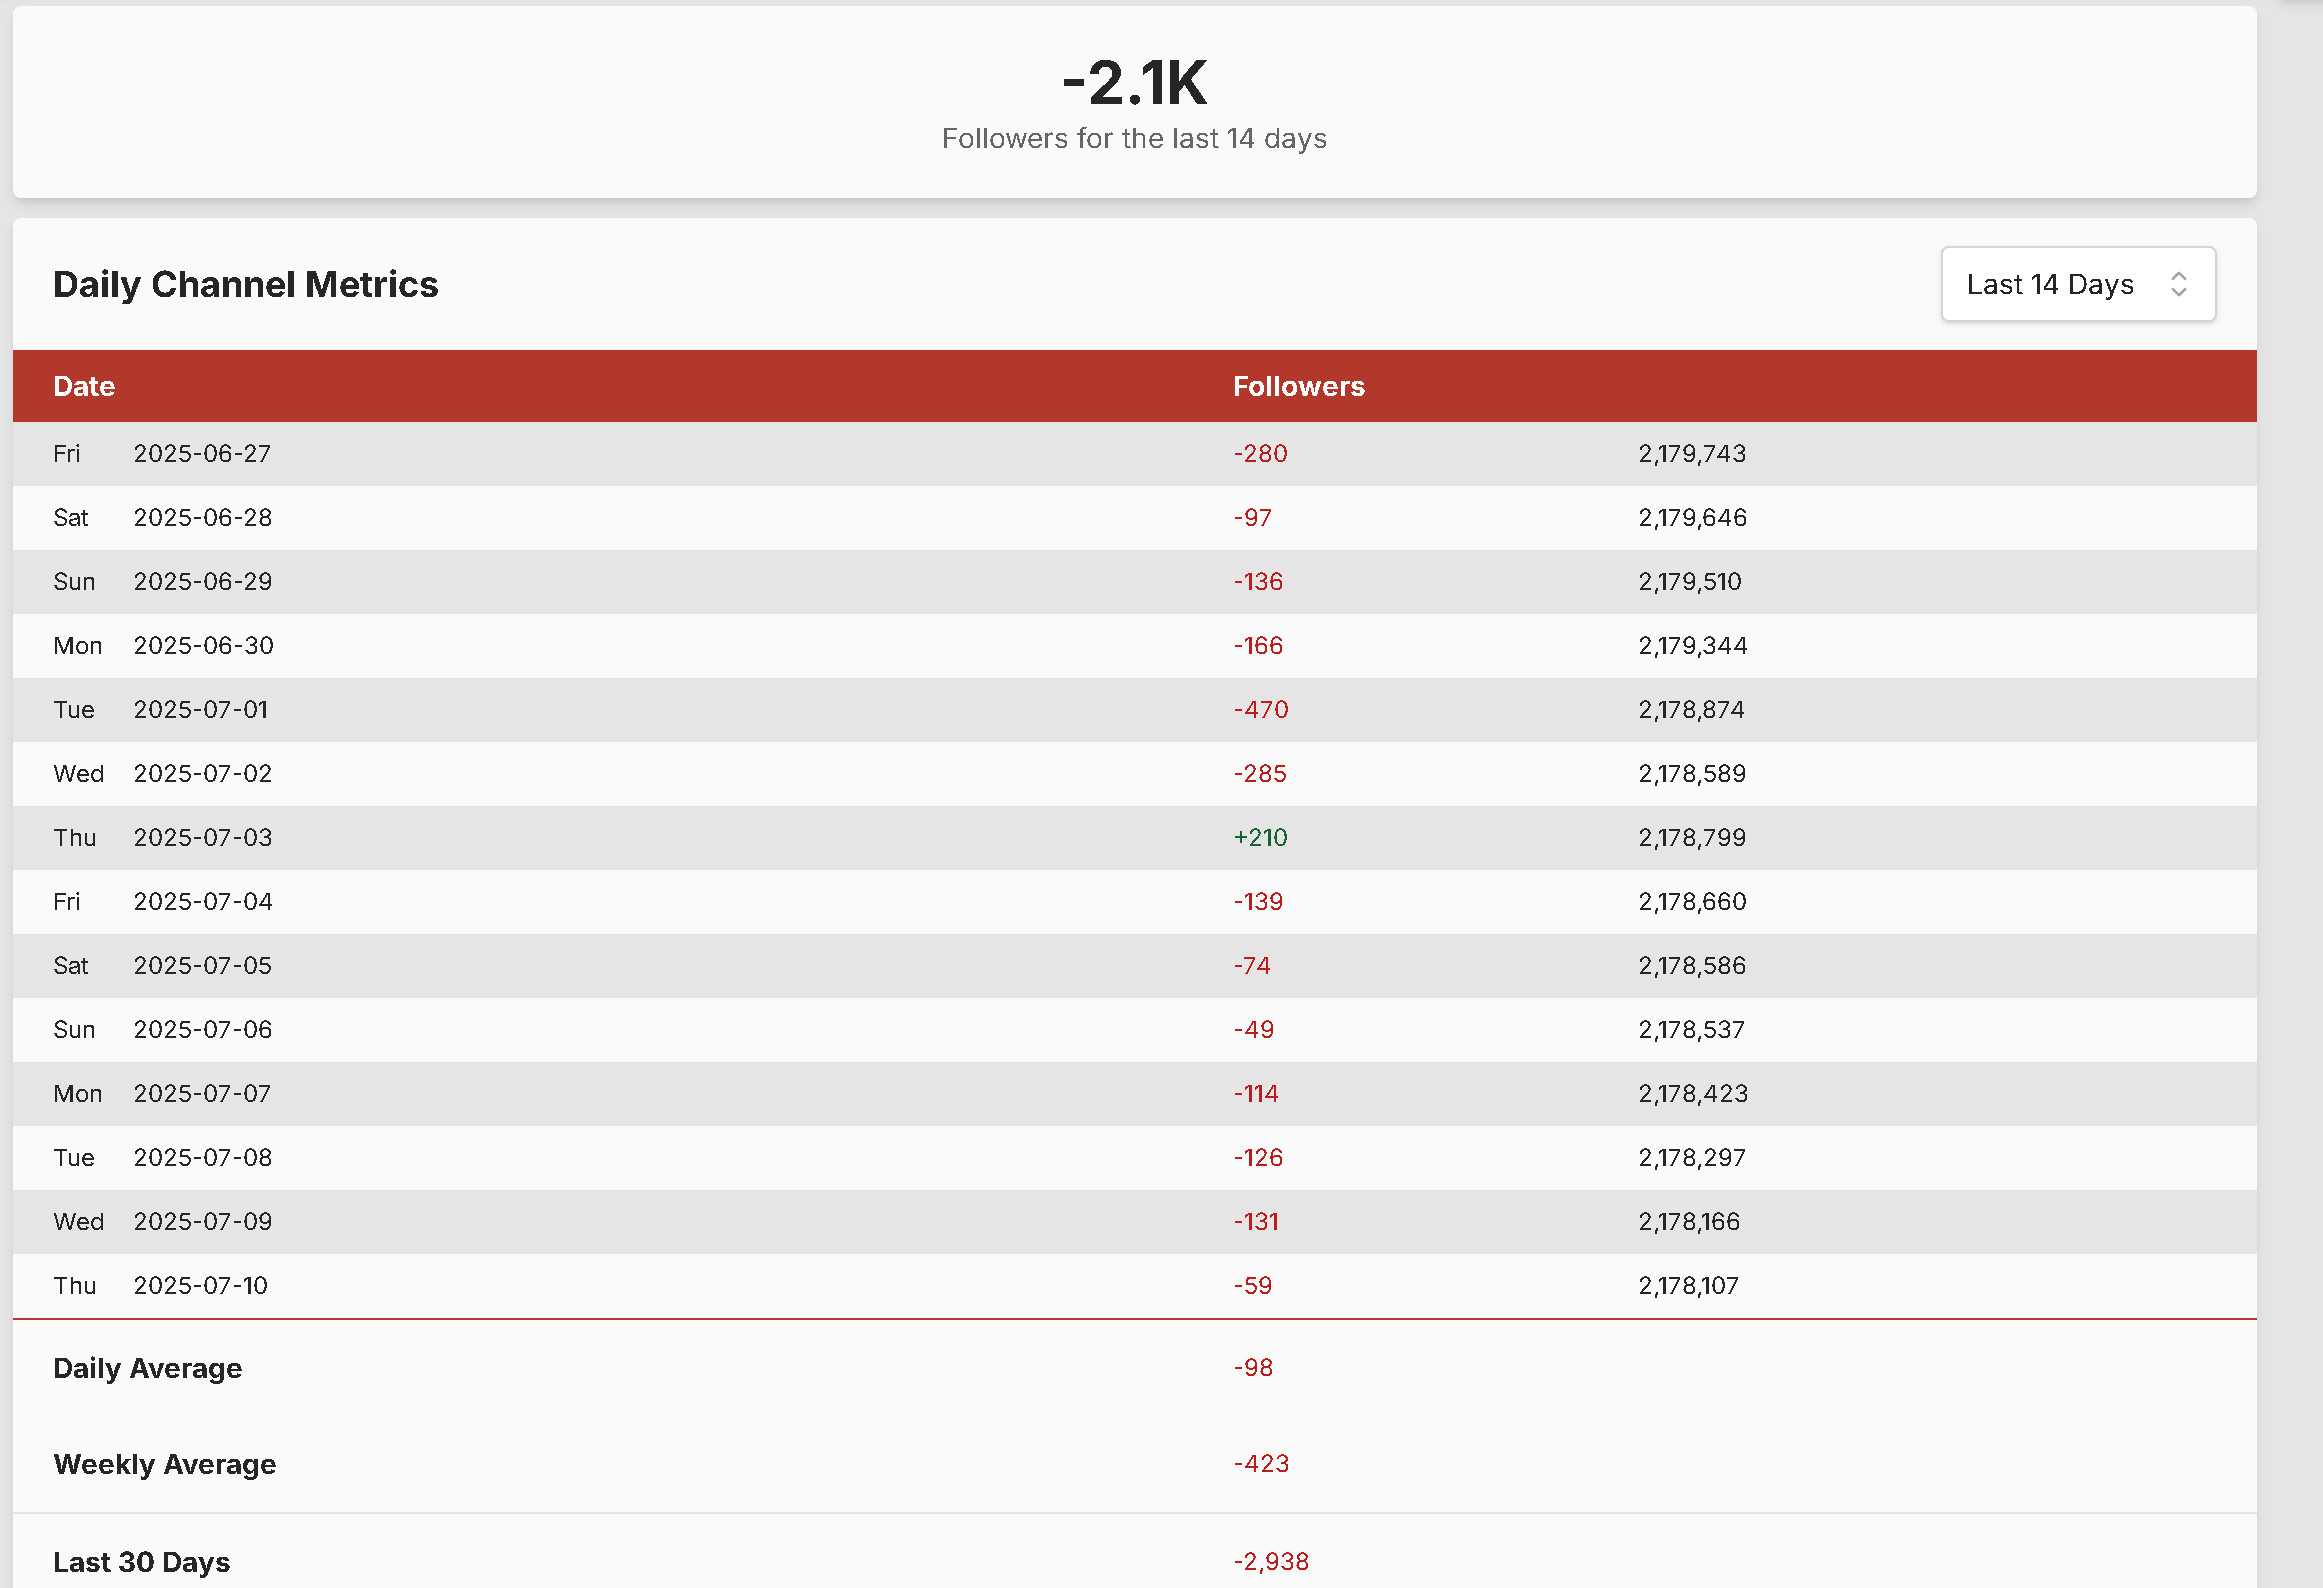This screenshot has width=2323, height=1588.
Task: Select the 2025-07-03 date cell
Action: coord(203,837)
